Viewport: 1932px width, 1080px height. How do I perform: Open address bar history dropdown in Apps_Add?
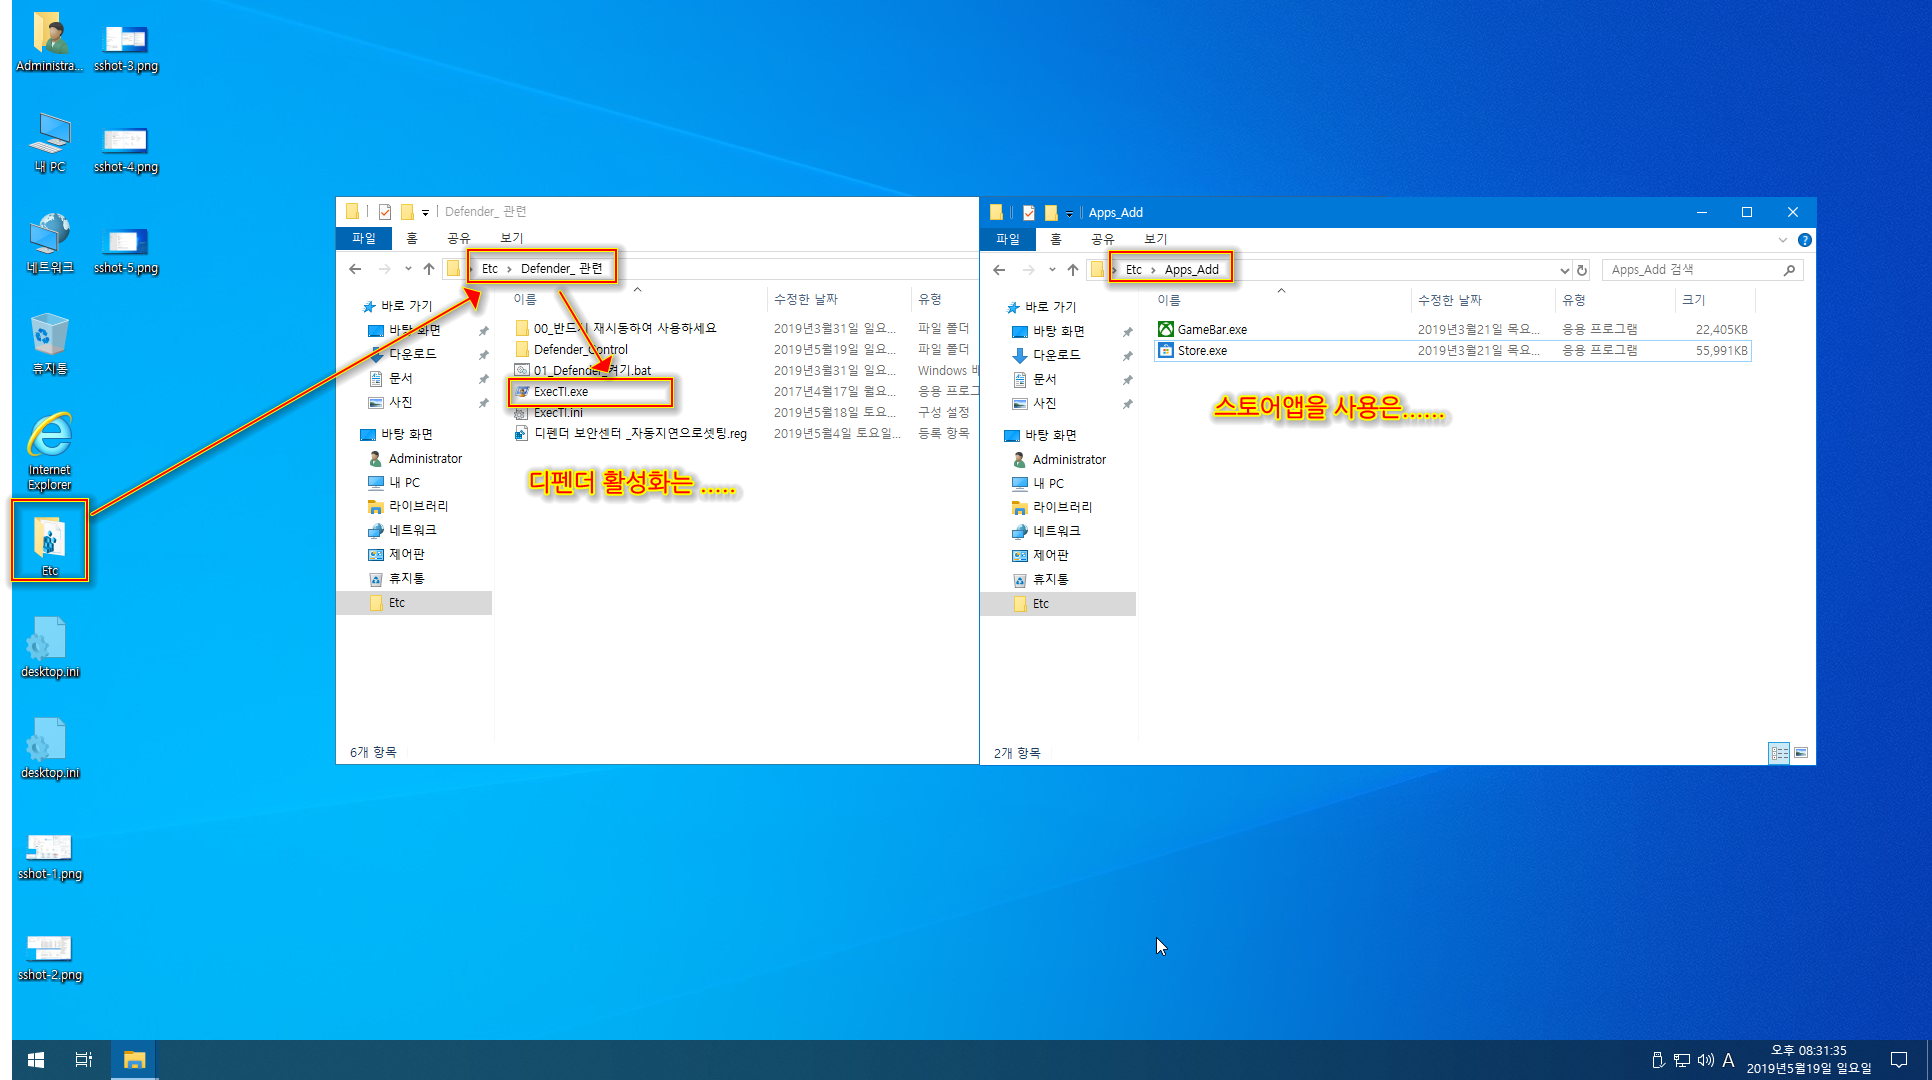[x=1564, y=270]
